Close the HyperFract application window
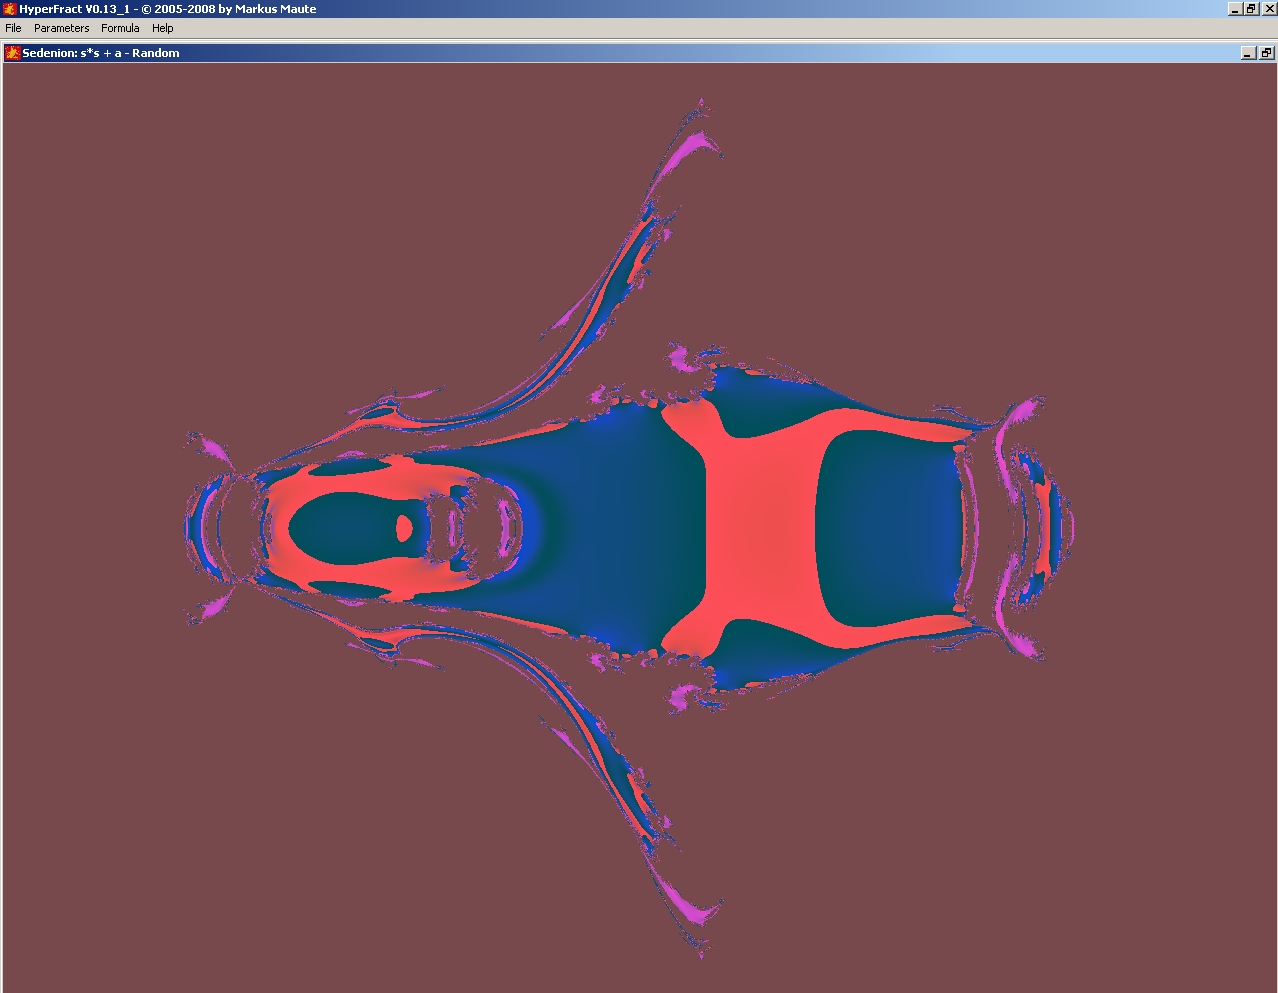The width and height of the screenshot is (1278, 993). 1268,9
